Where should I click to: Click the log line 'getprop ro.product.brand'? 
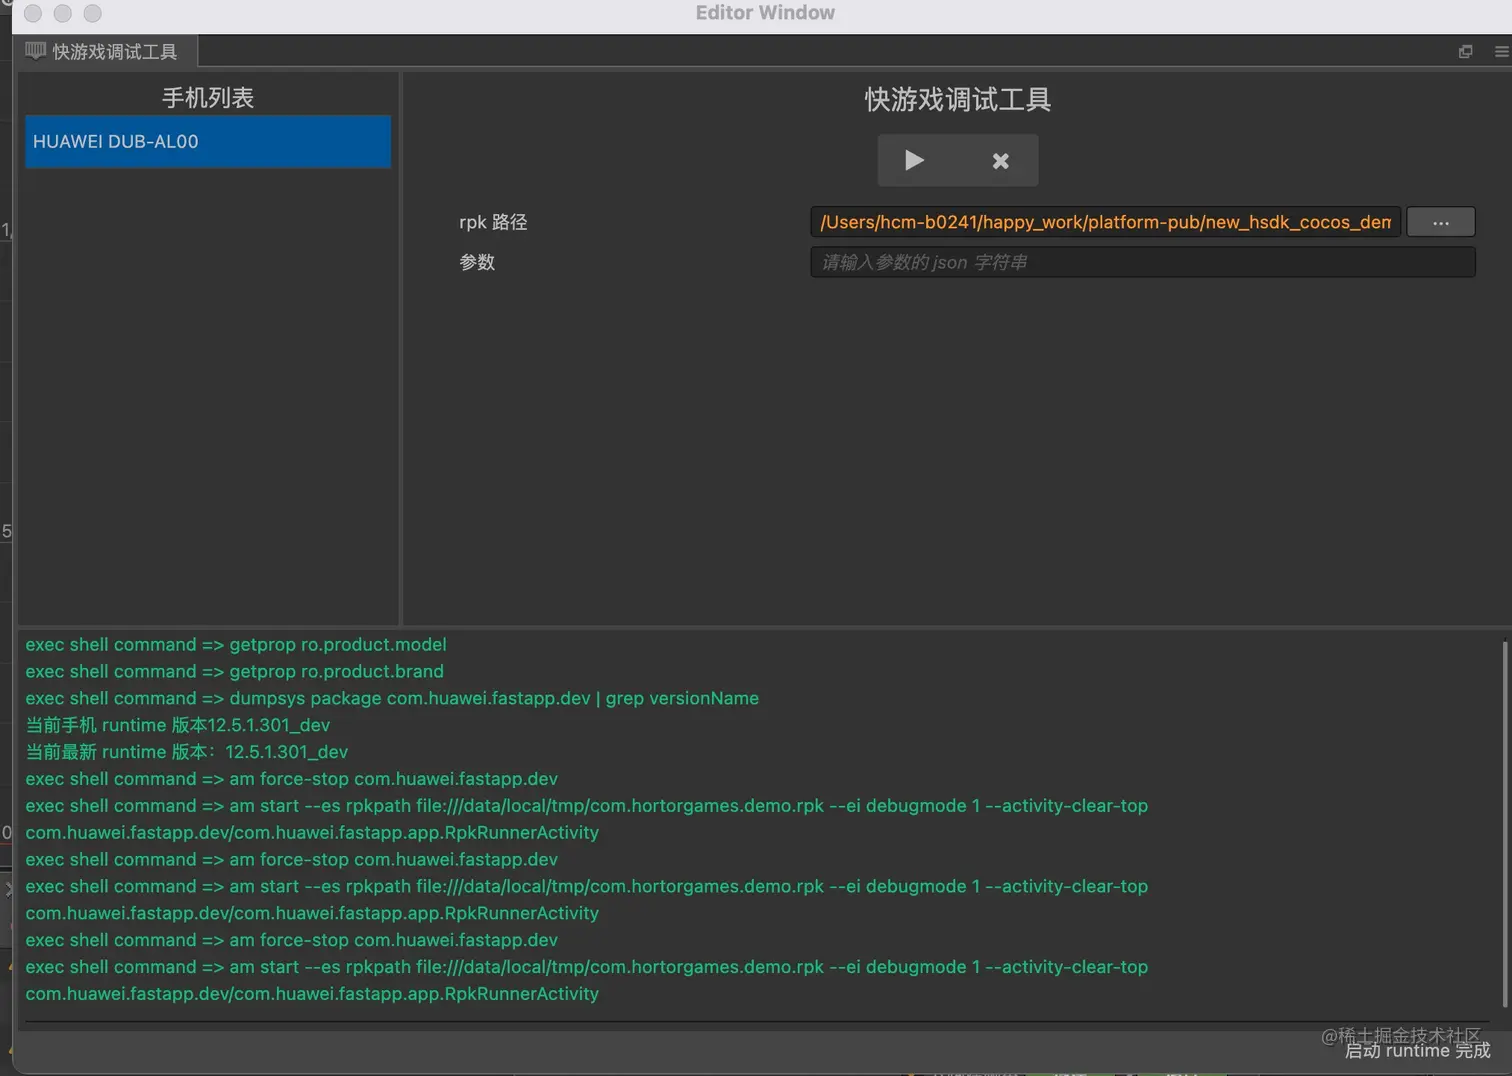(x=235, y=671)
